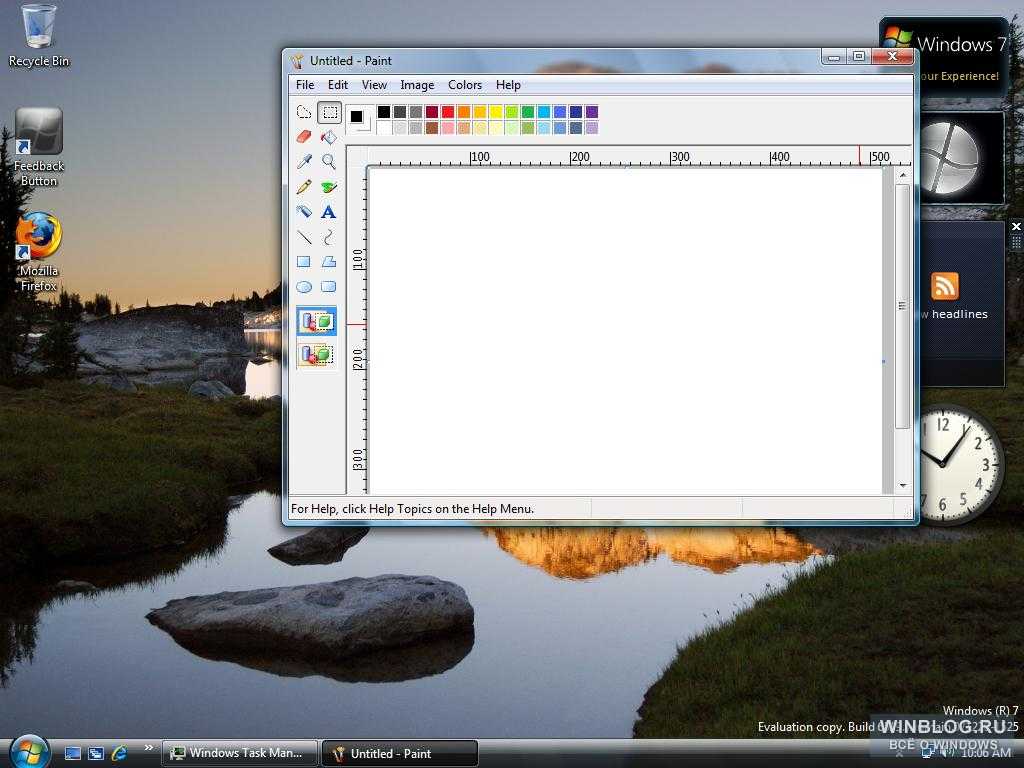Screen dimensions: 1024x768
Task: Open the File menu
Action: [305, 85]
